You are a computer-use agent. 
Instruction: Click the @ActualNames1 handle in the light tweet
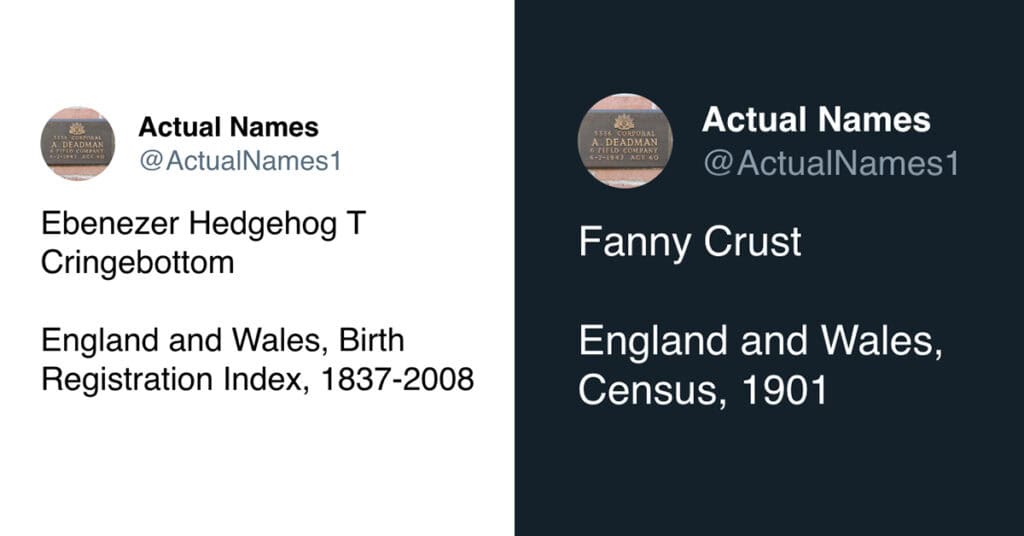tap(240, 160)
